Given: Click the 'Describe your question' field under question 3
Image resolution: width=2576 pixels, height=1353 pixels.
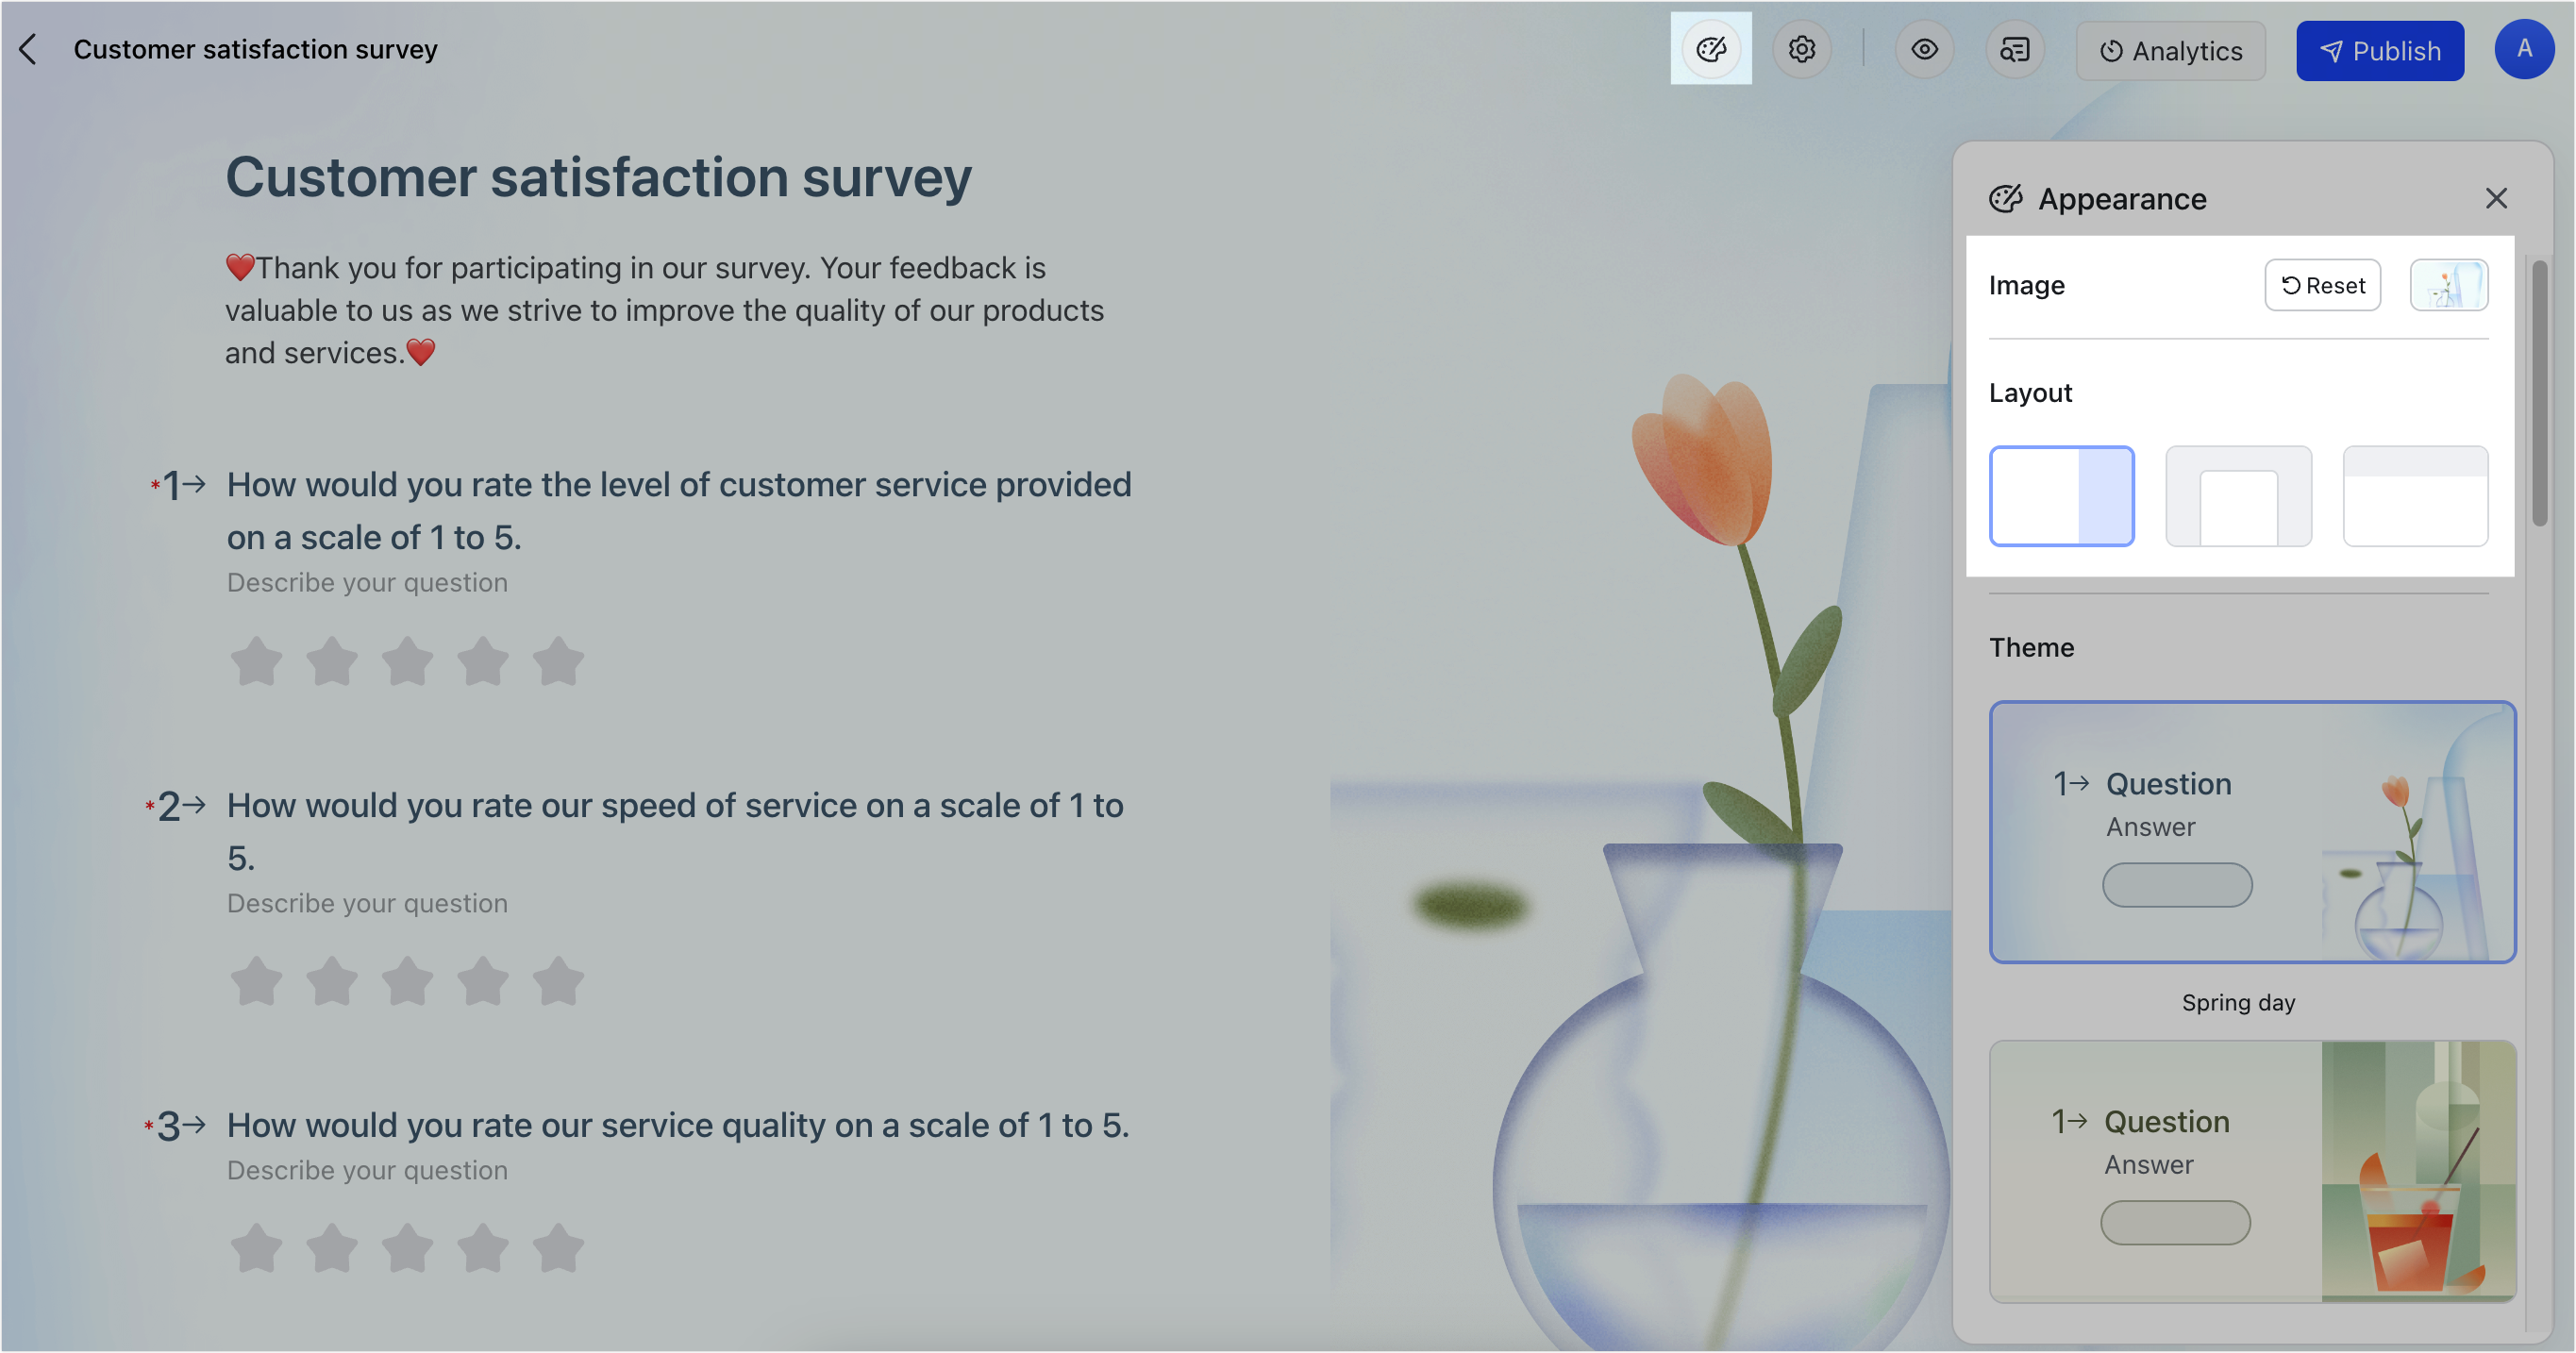Looking at the screenshot, I should (367, 1170).
